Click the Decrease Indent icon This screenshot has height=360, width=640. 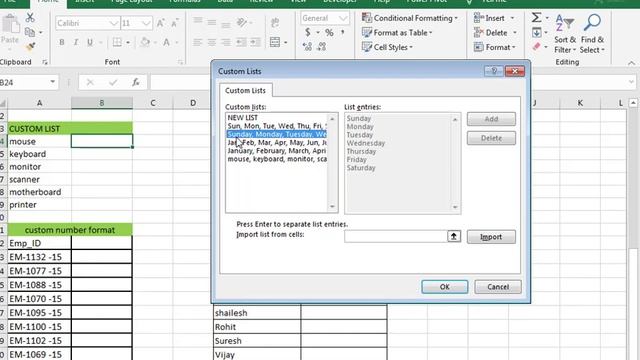pos(241,42)
